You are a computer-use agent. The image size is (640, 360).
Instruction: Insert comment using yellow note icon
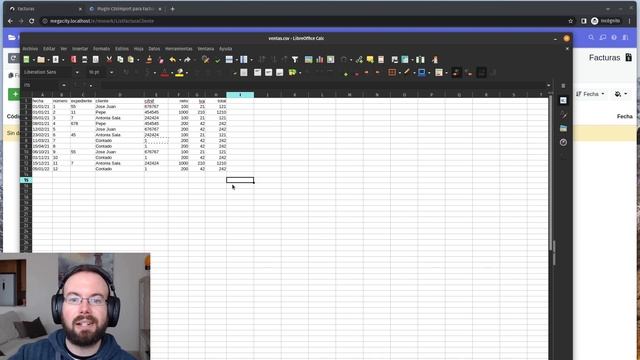coord(370,60)
